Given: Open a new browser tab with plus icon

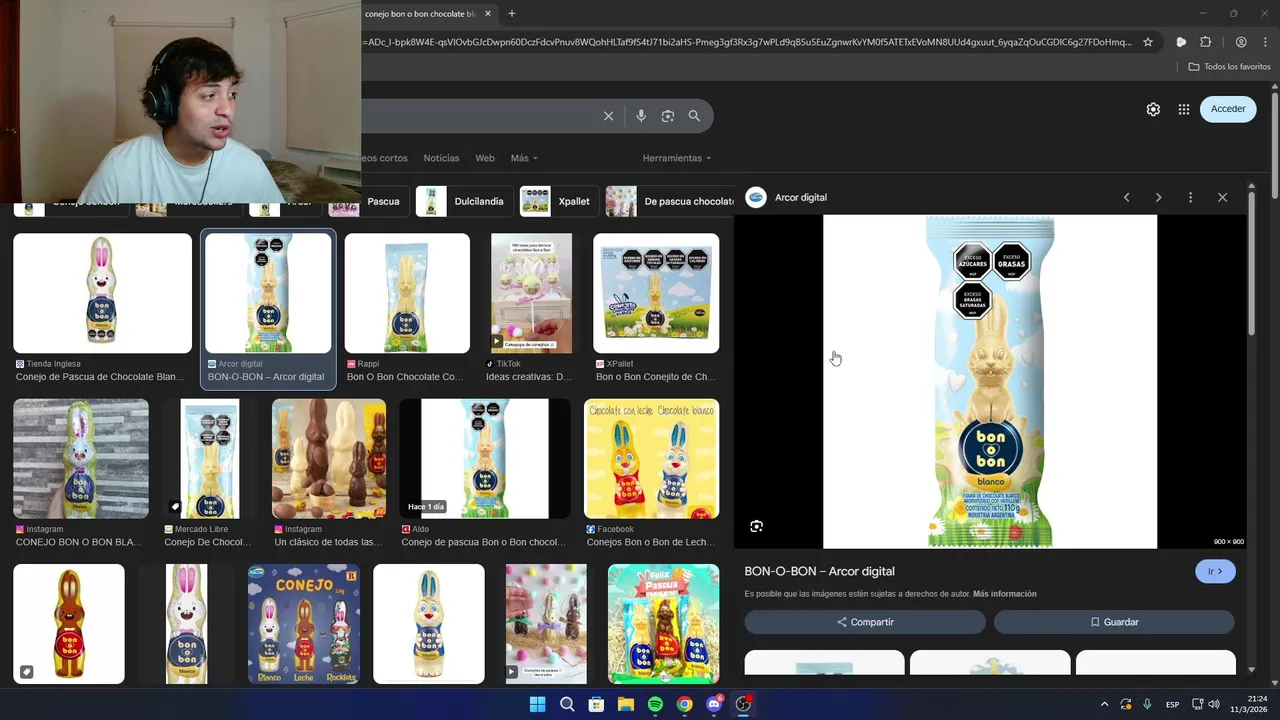Looking at the screenshot, I should coord(512,14).
